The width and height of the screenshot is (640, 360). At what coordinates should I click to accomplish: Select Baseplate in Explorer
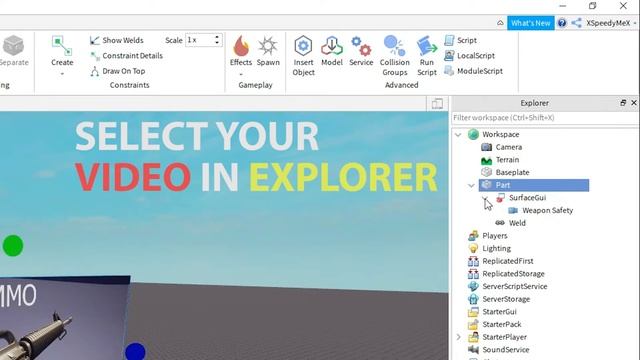coord(512,172)
